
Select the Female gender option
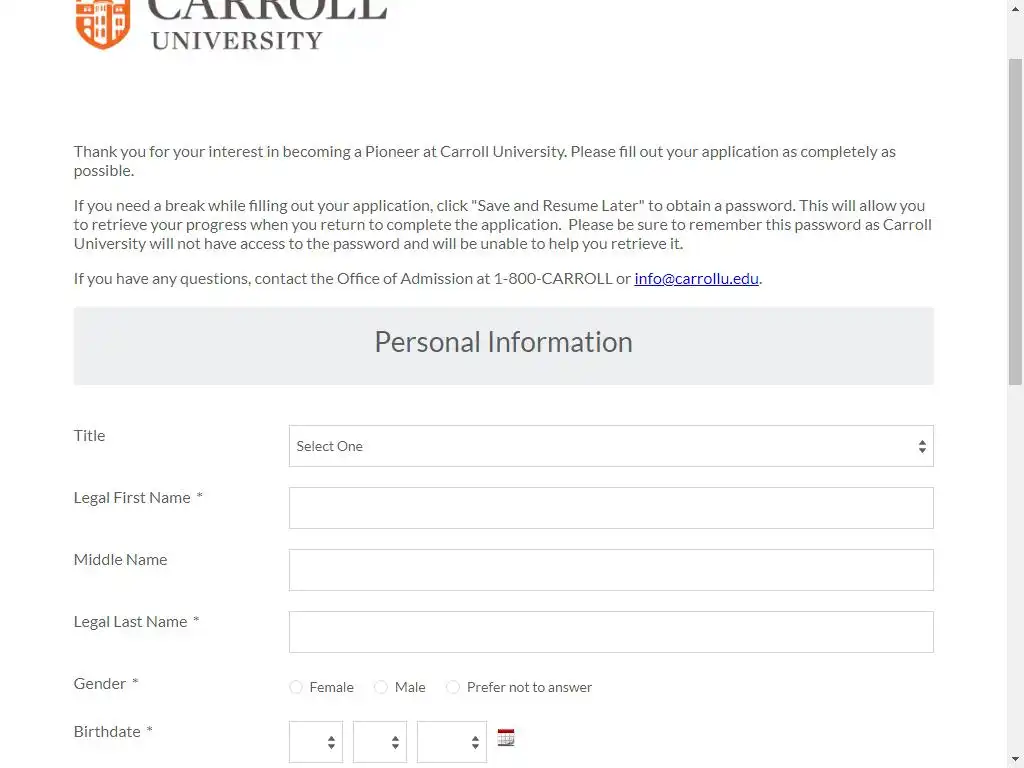(x=296, y=687)
